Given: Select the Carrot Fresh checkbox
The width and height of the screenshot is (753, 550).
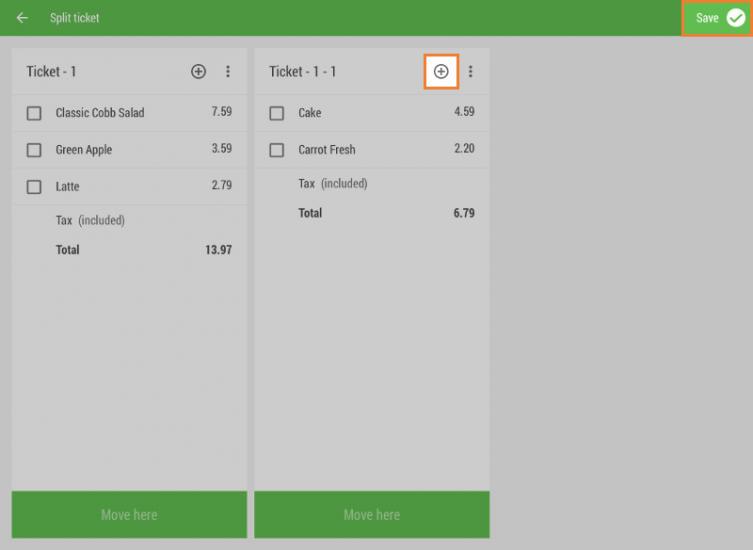Looking at the screenshot, I should tap(277, 150).
